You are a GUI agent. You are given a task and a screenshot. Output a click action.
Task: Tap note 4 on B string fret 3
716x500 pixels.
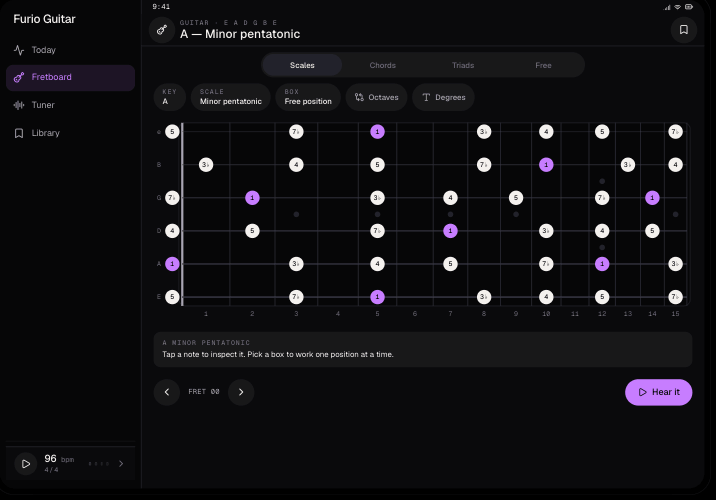296,165
